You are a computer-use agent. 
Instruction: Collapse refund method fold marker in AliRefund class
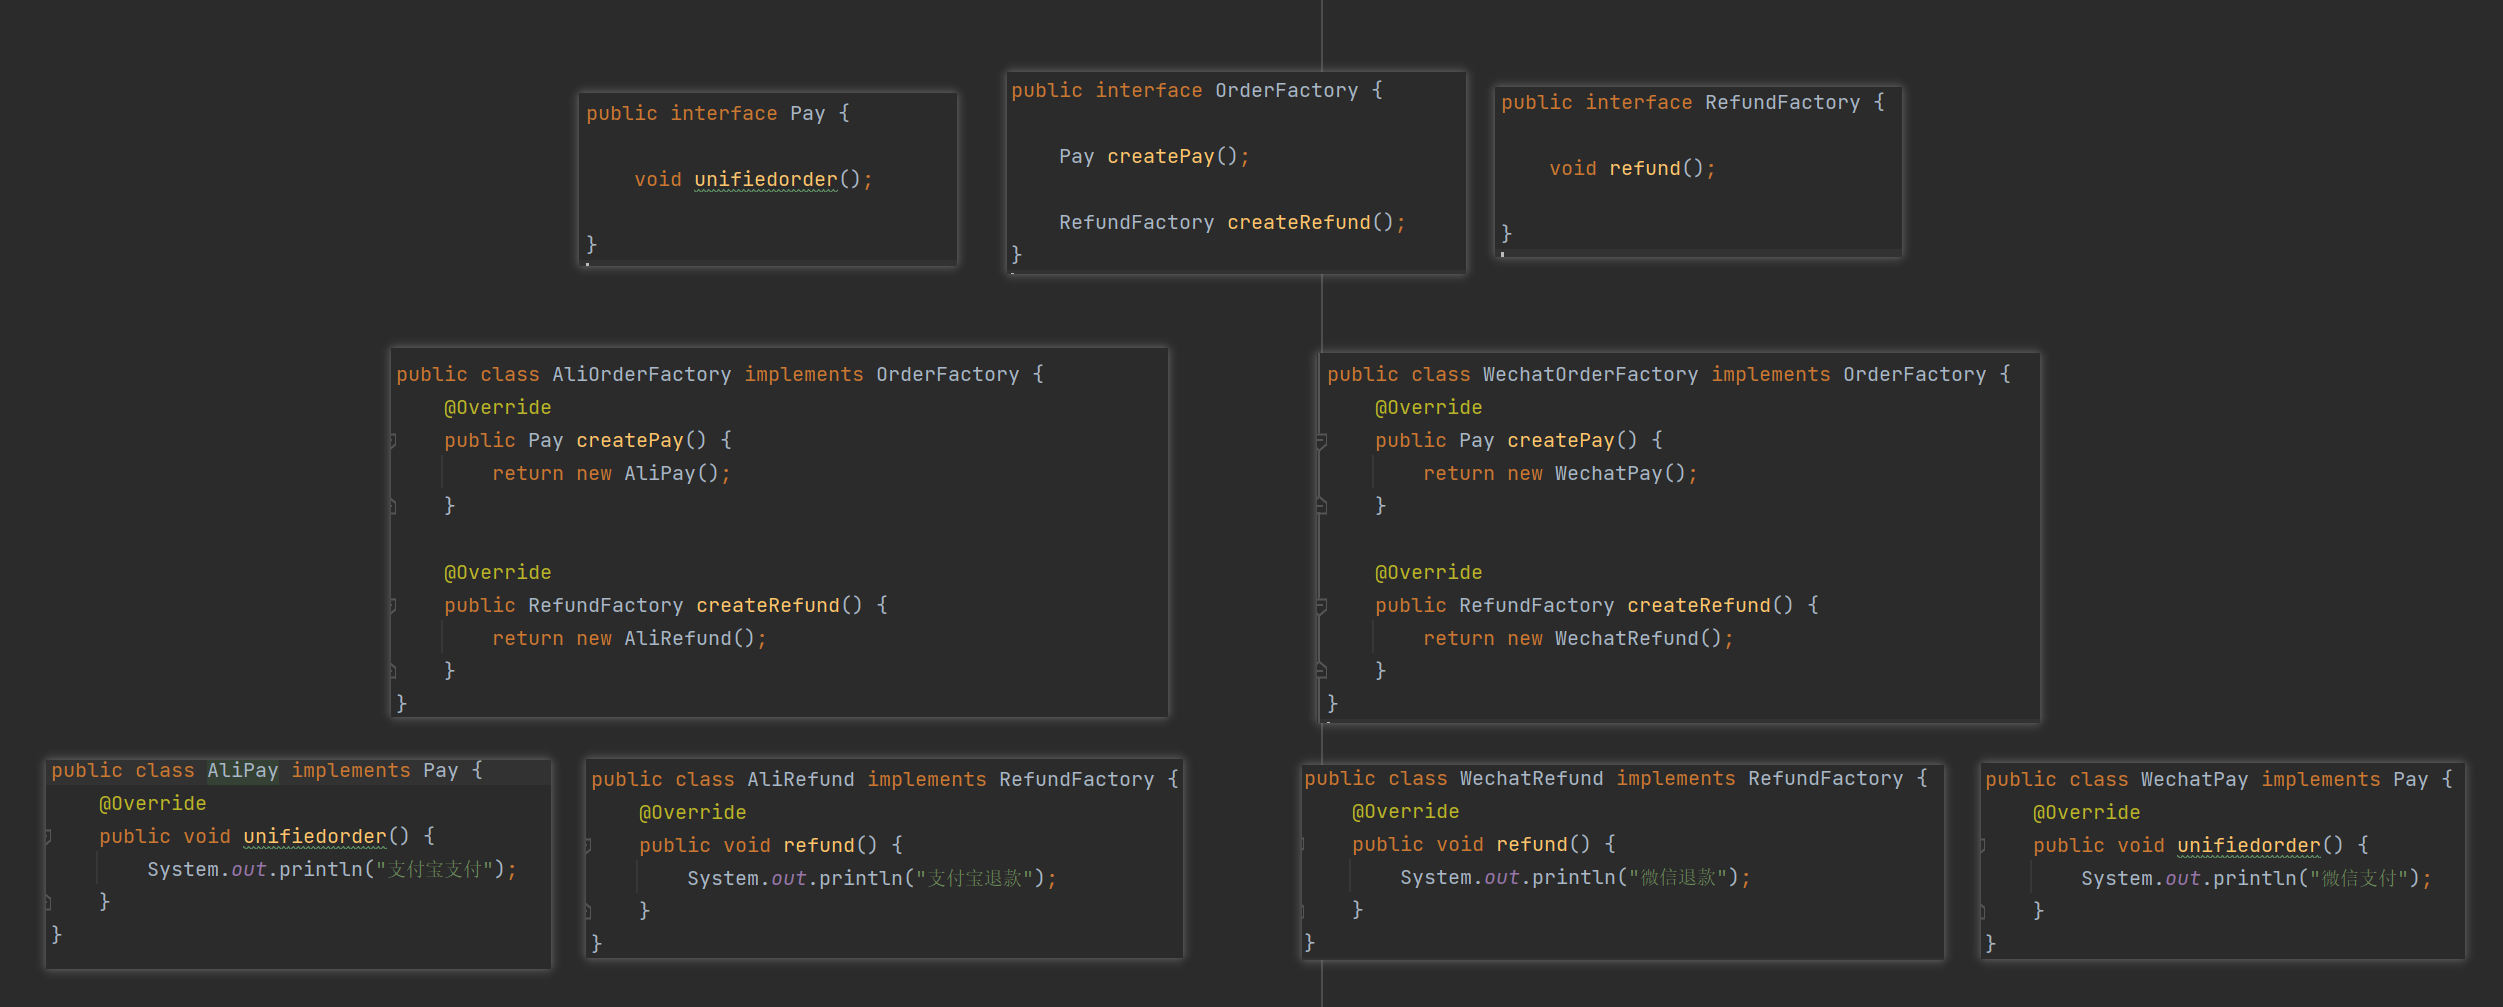point(588,846)
